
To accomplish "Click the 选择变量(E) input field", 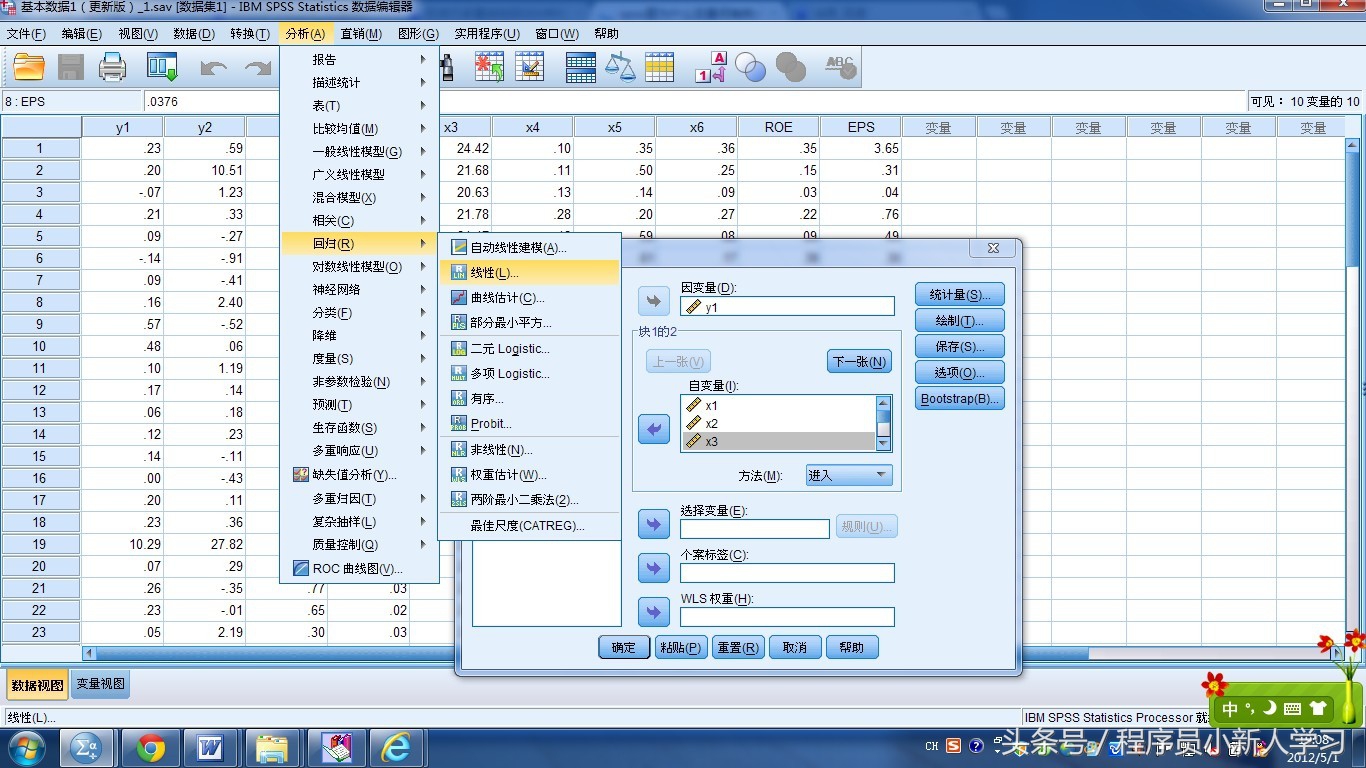I will (755, 528).
